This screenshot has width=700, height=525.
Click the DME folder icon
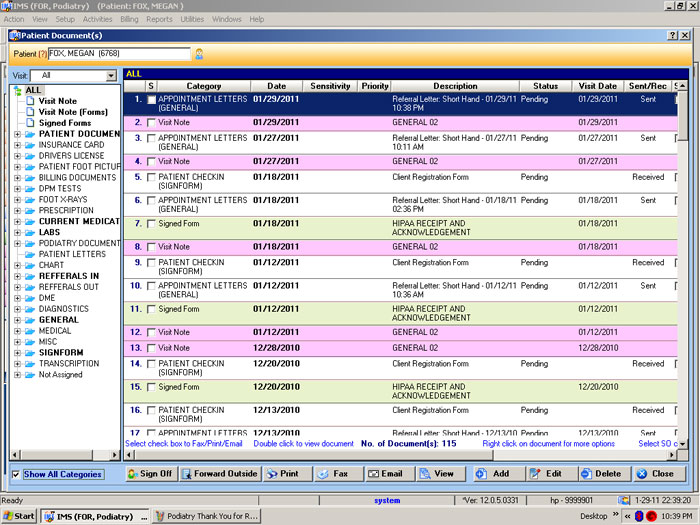coord(30,298)
